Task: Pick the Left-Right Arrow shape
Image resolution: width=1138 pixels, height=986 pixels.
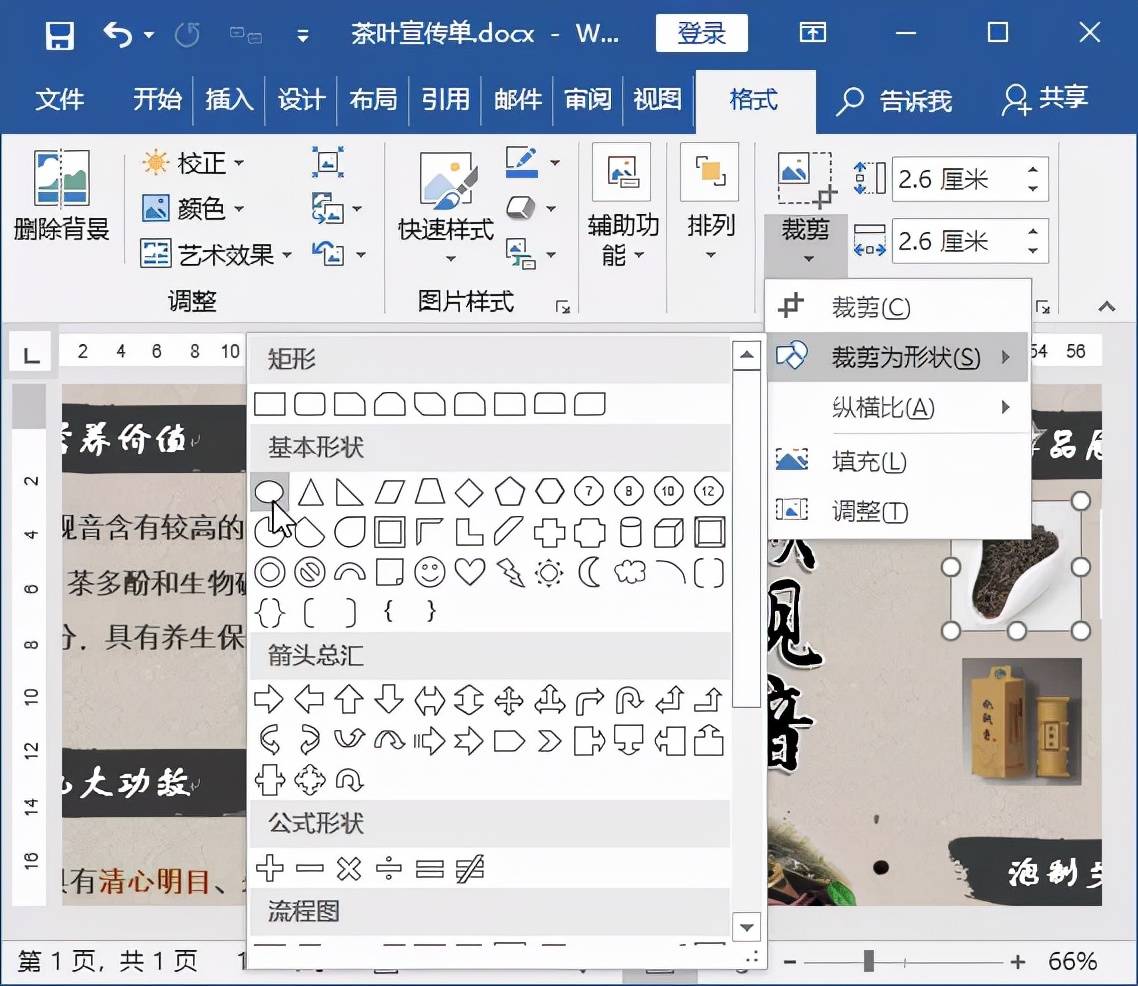Action: (x=430, y=700)
